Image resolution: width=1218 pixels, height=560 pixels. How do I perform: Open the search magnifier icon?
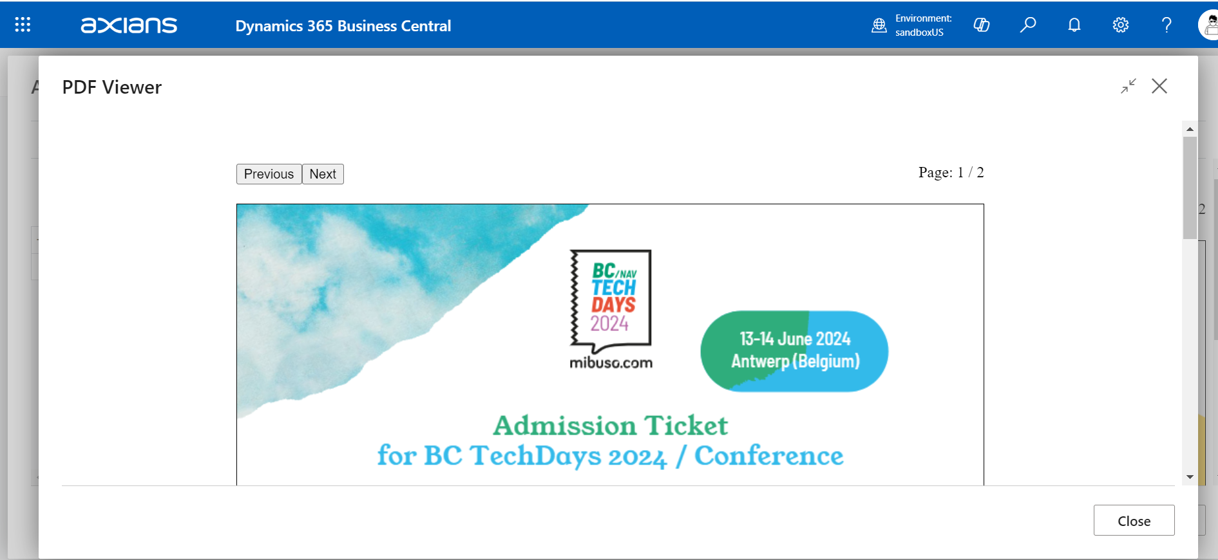point(1028,25)
